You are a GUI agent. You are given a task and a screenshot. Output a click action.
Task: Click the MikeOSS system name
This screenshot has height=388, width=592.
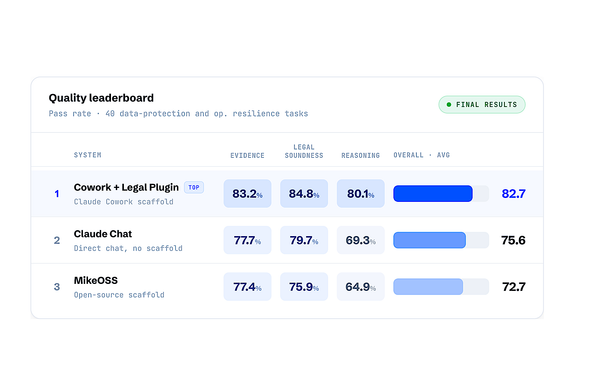pos(96,280)
